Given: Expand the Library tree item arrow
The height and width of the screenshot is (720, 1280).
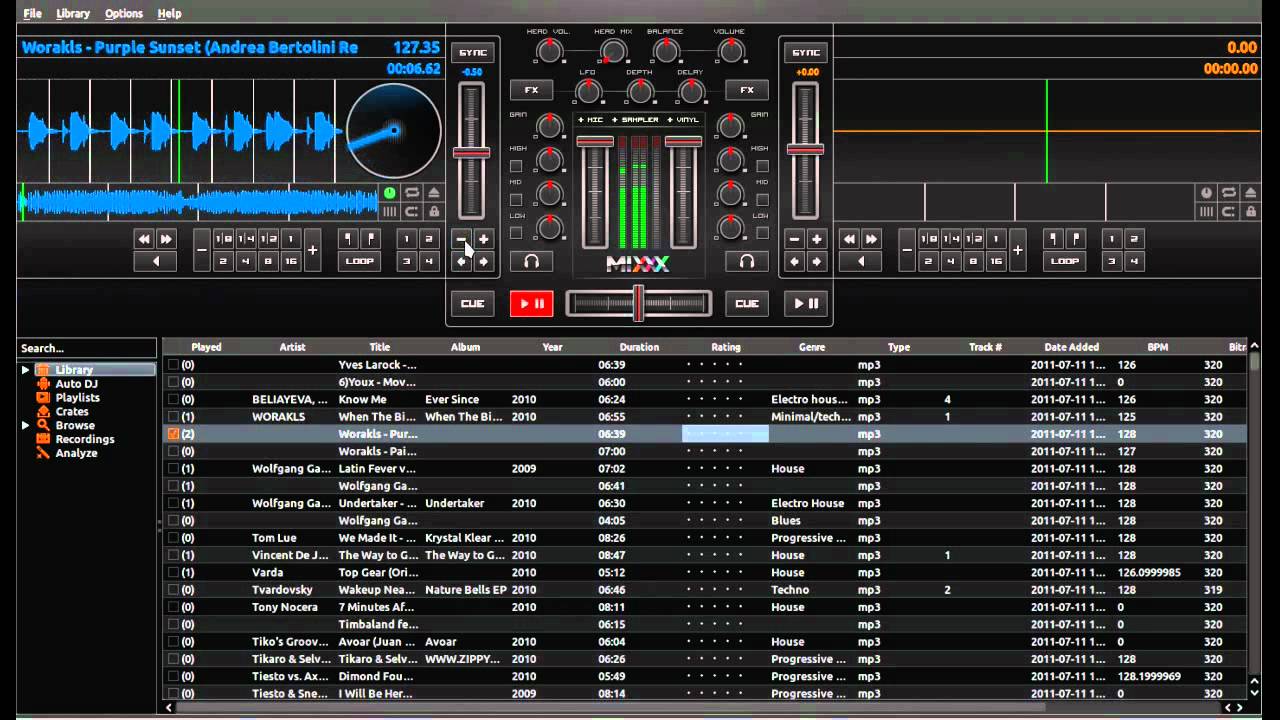Looking at the screenshot, I should [x=26, y=370].
